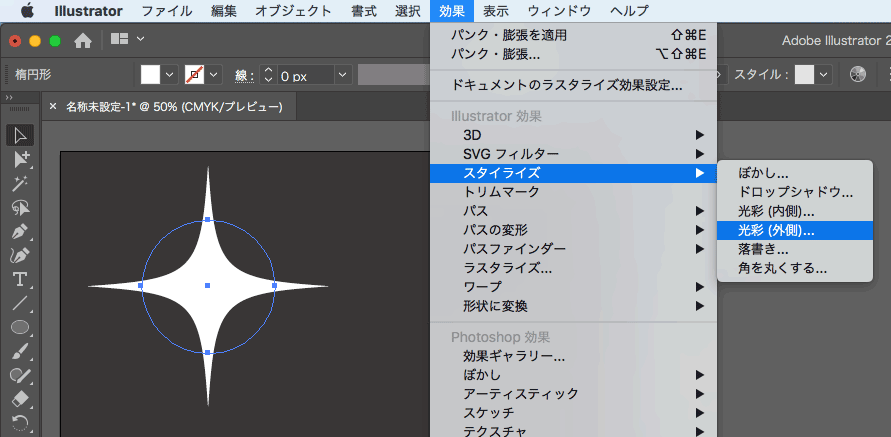Open the workspace layout chevron

140,39
